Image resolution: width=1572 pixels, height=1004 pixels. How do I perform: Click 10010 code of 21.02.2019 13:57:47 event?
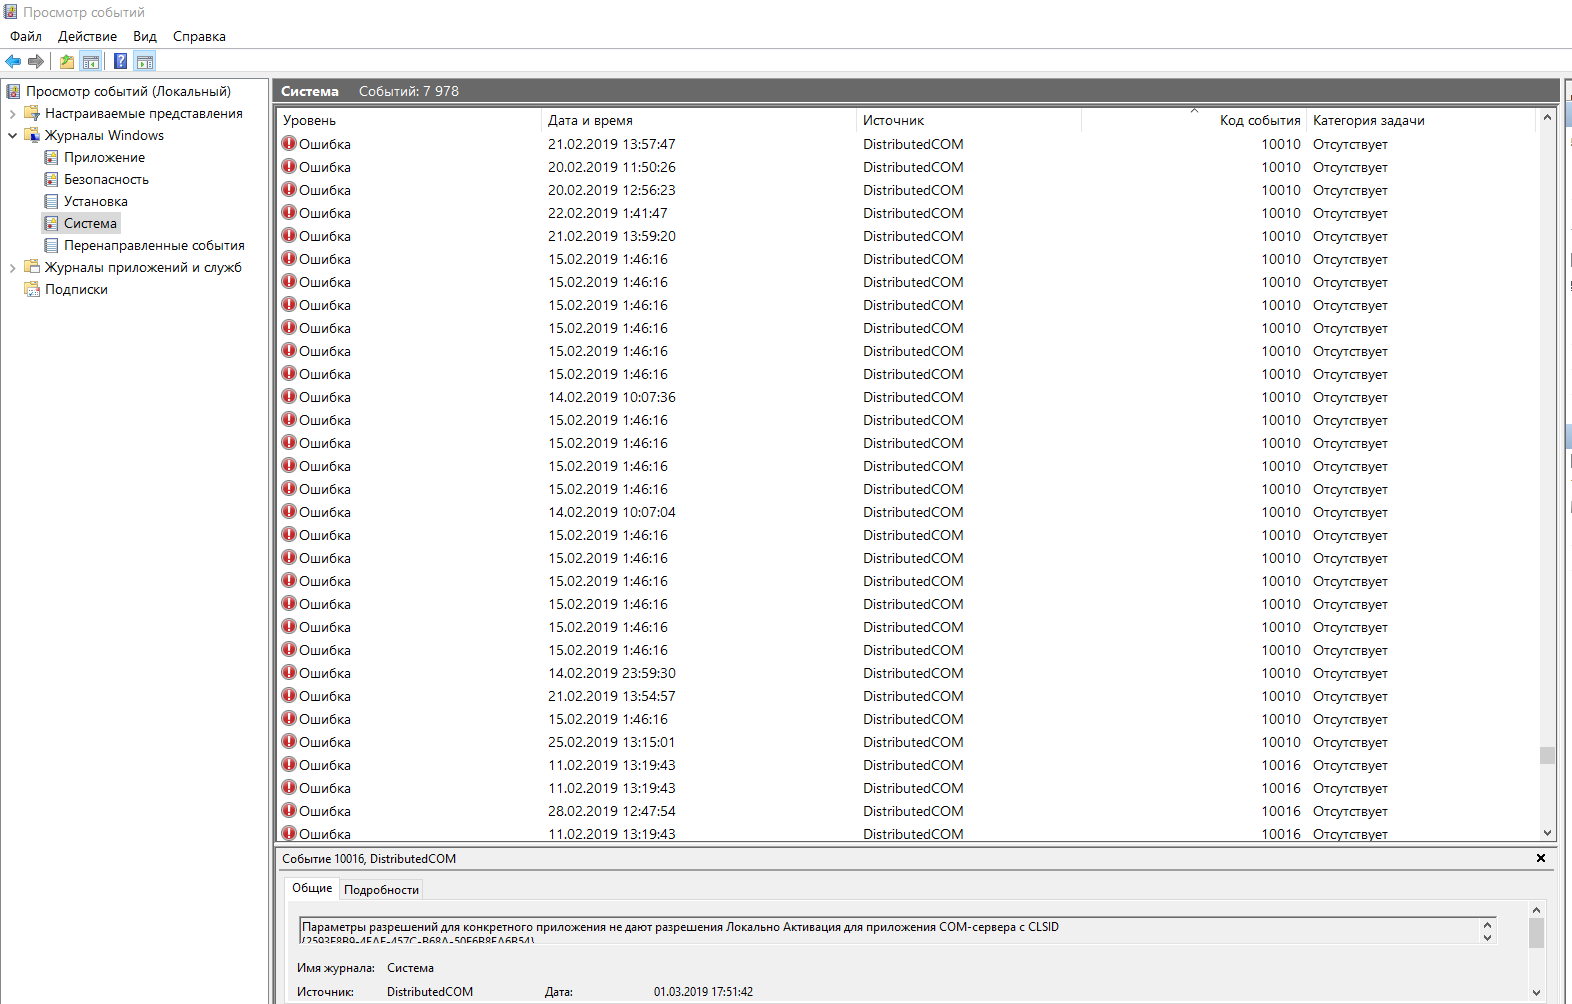1280,144
